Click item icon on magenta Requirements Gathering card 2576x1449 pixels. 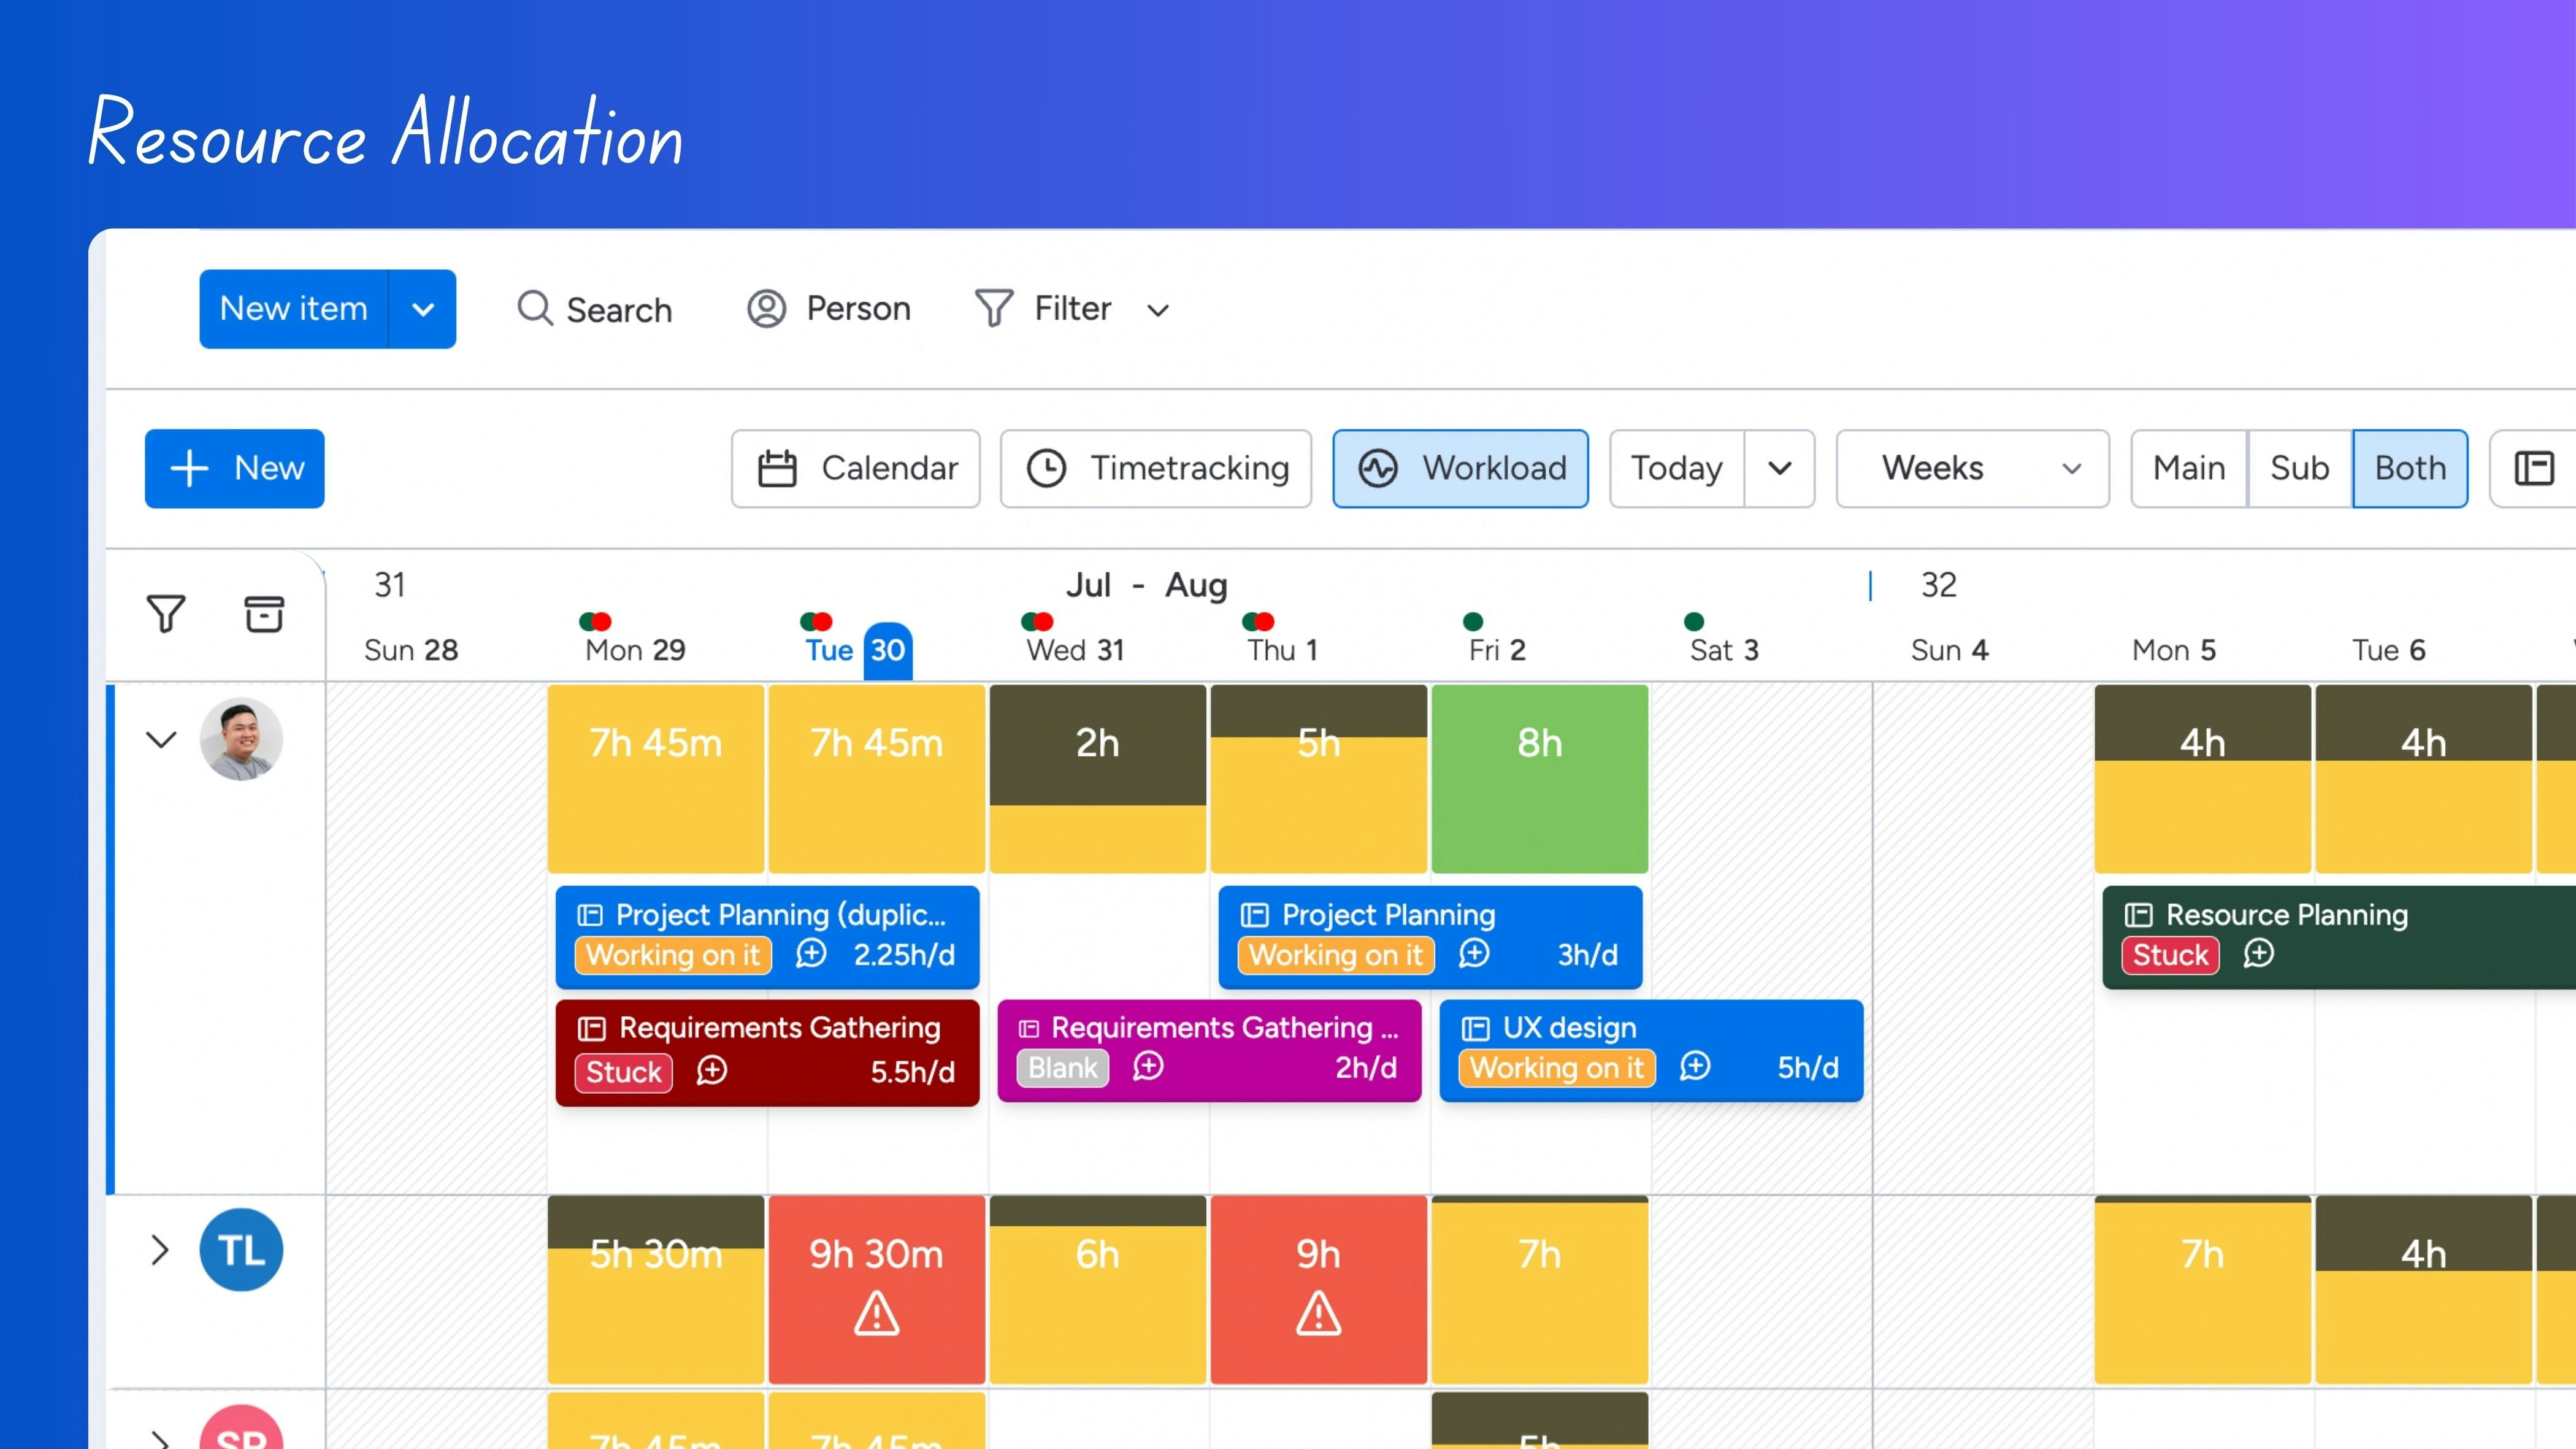click(x=1030, y=1028)
